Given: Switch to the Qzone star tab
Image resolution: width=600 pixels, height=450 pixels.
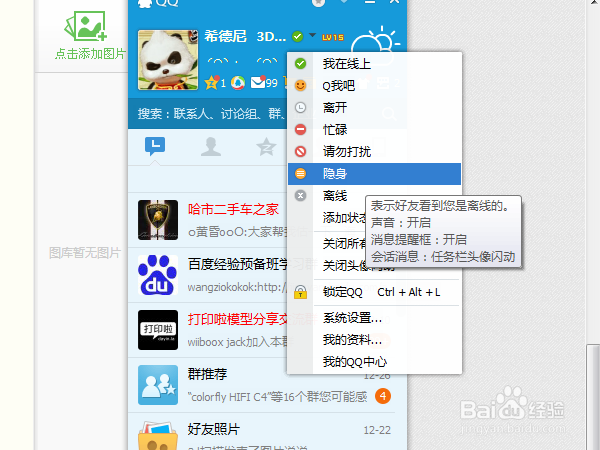Looking at the screenshot, I should pos(266,147).
